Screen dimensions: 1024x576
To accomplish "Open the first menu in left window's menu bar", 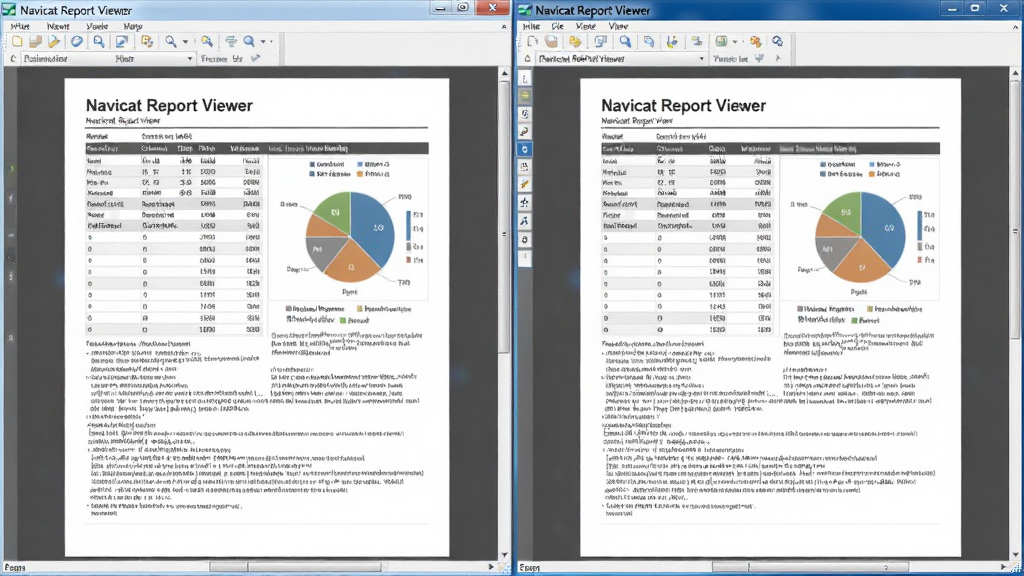I will point(20,26).
